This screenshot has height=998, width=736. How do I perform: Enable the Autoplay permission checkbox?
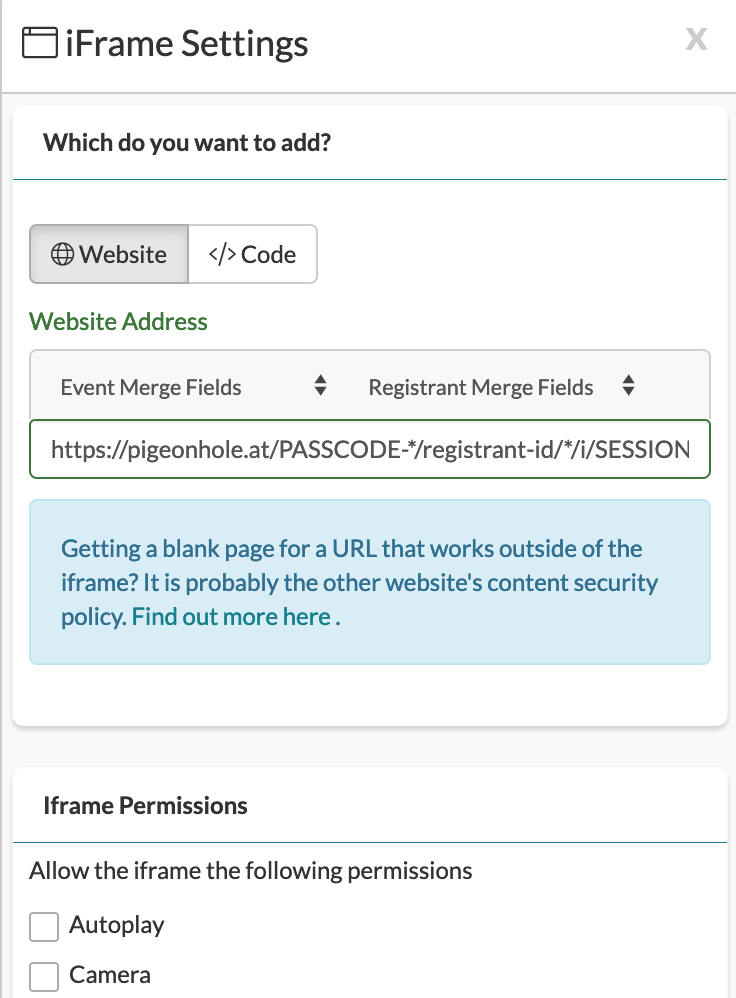click(44, 927)
